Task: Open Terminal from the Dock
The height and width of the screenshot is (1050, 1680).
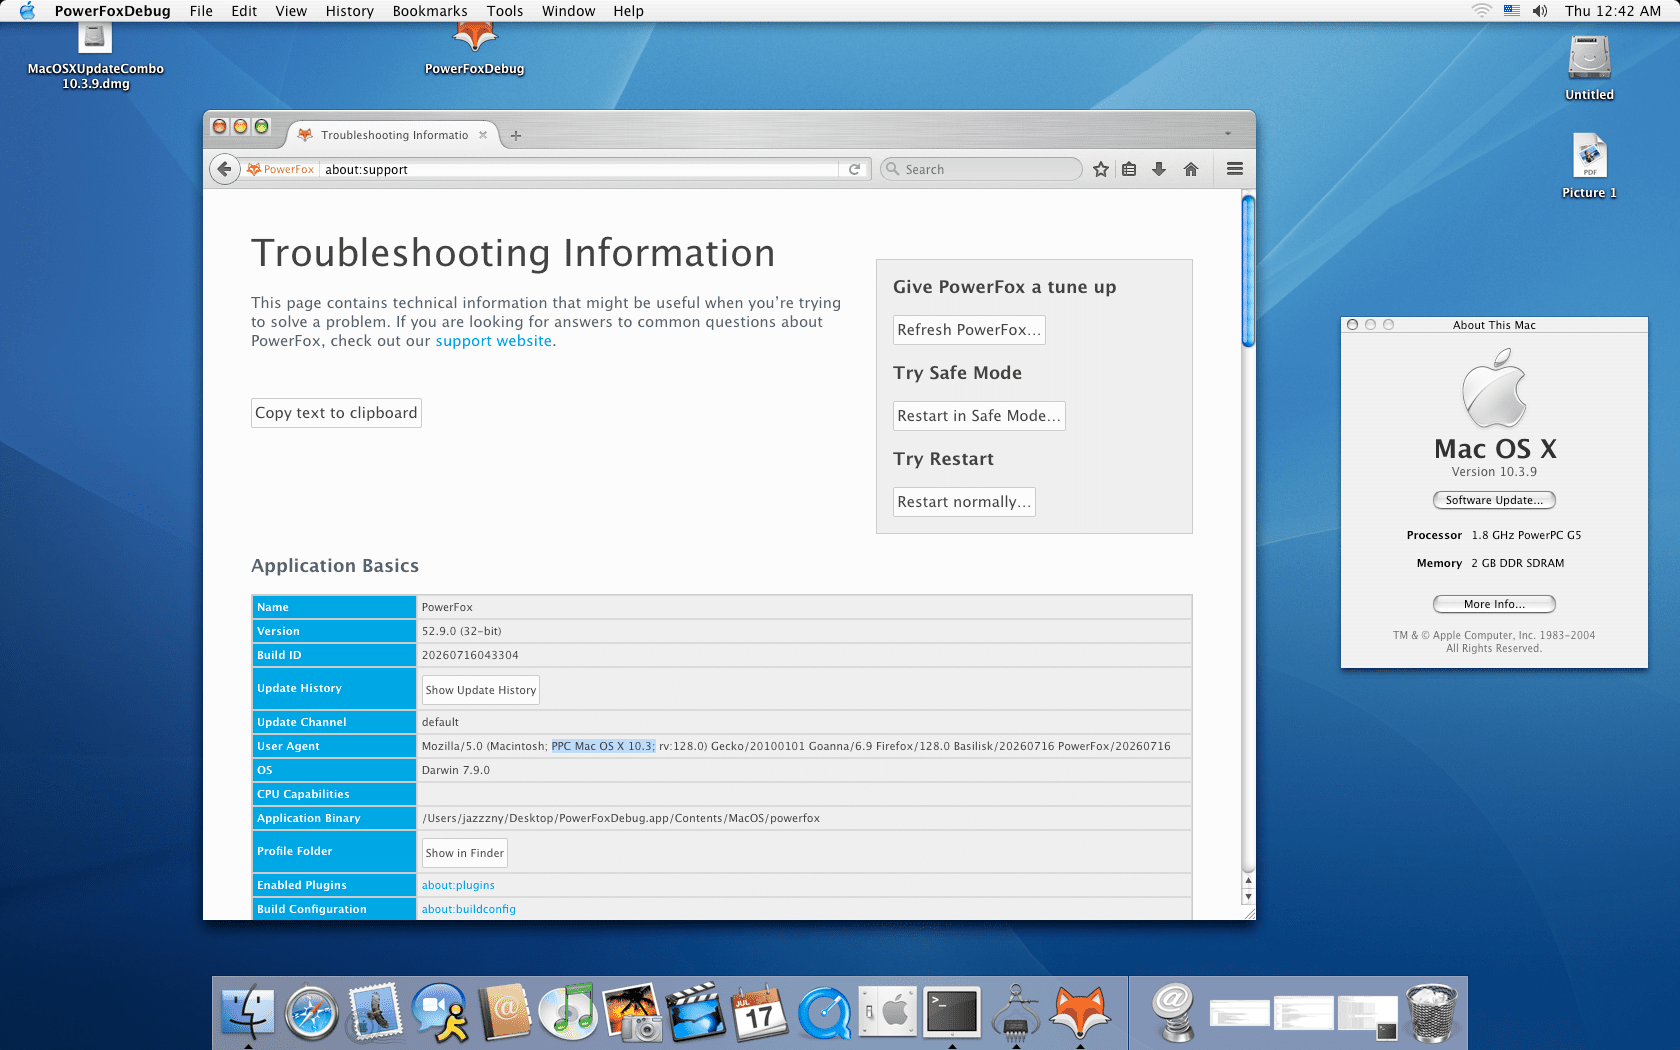Action: pyautogui.click(x=952, y=1012)
